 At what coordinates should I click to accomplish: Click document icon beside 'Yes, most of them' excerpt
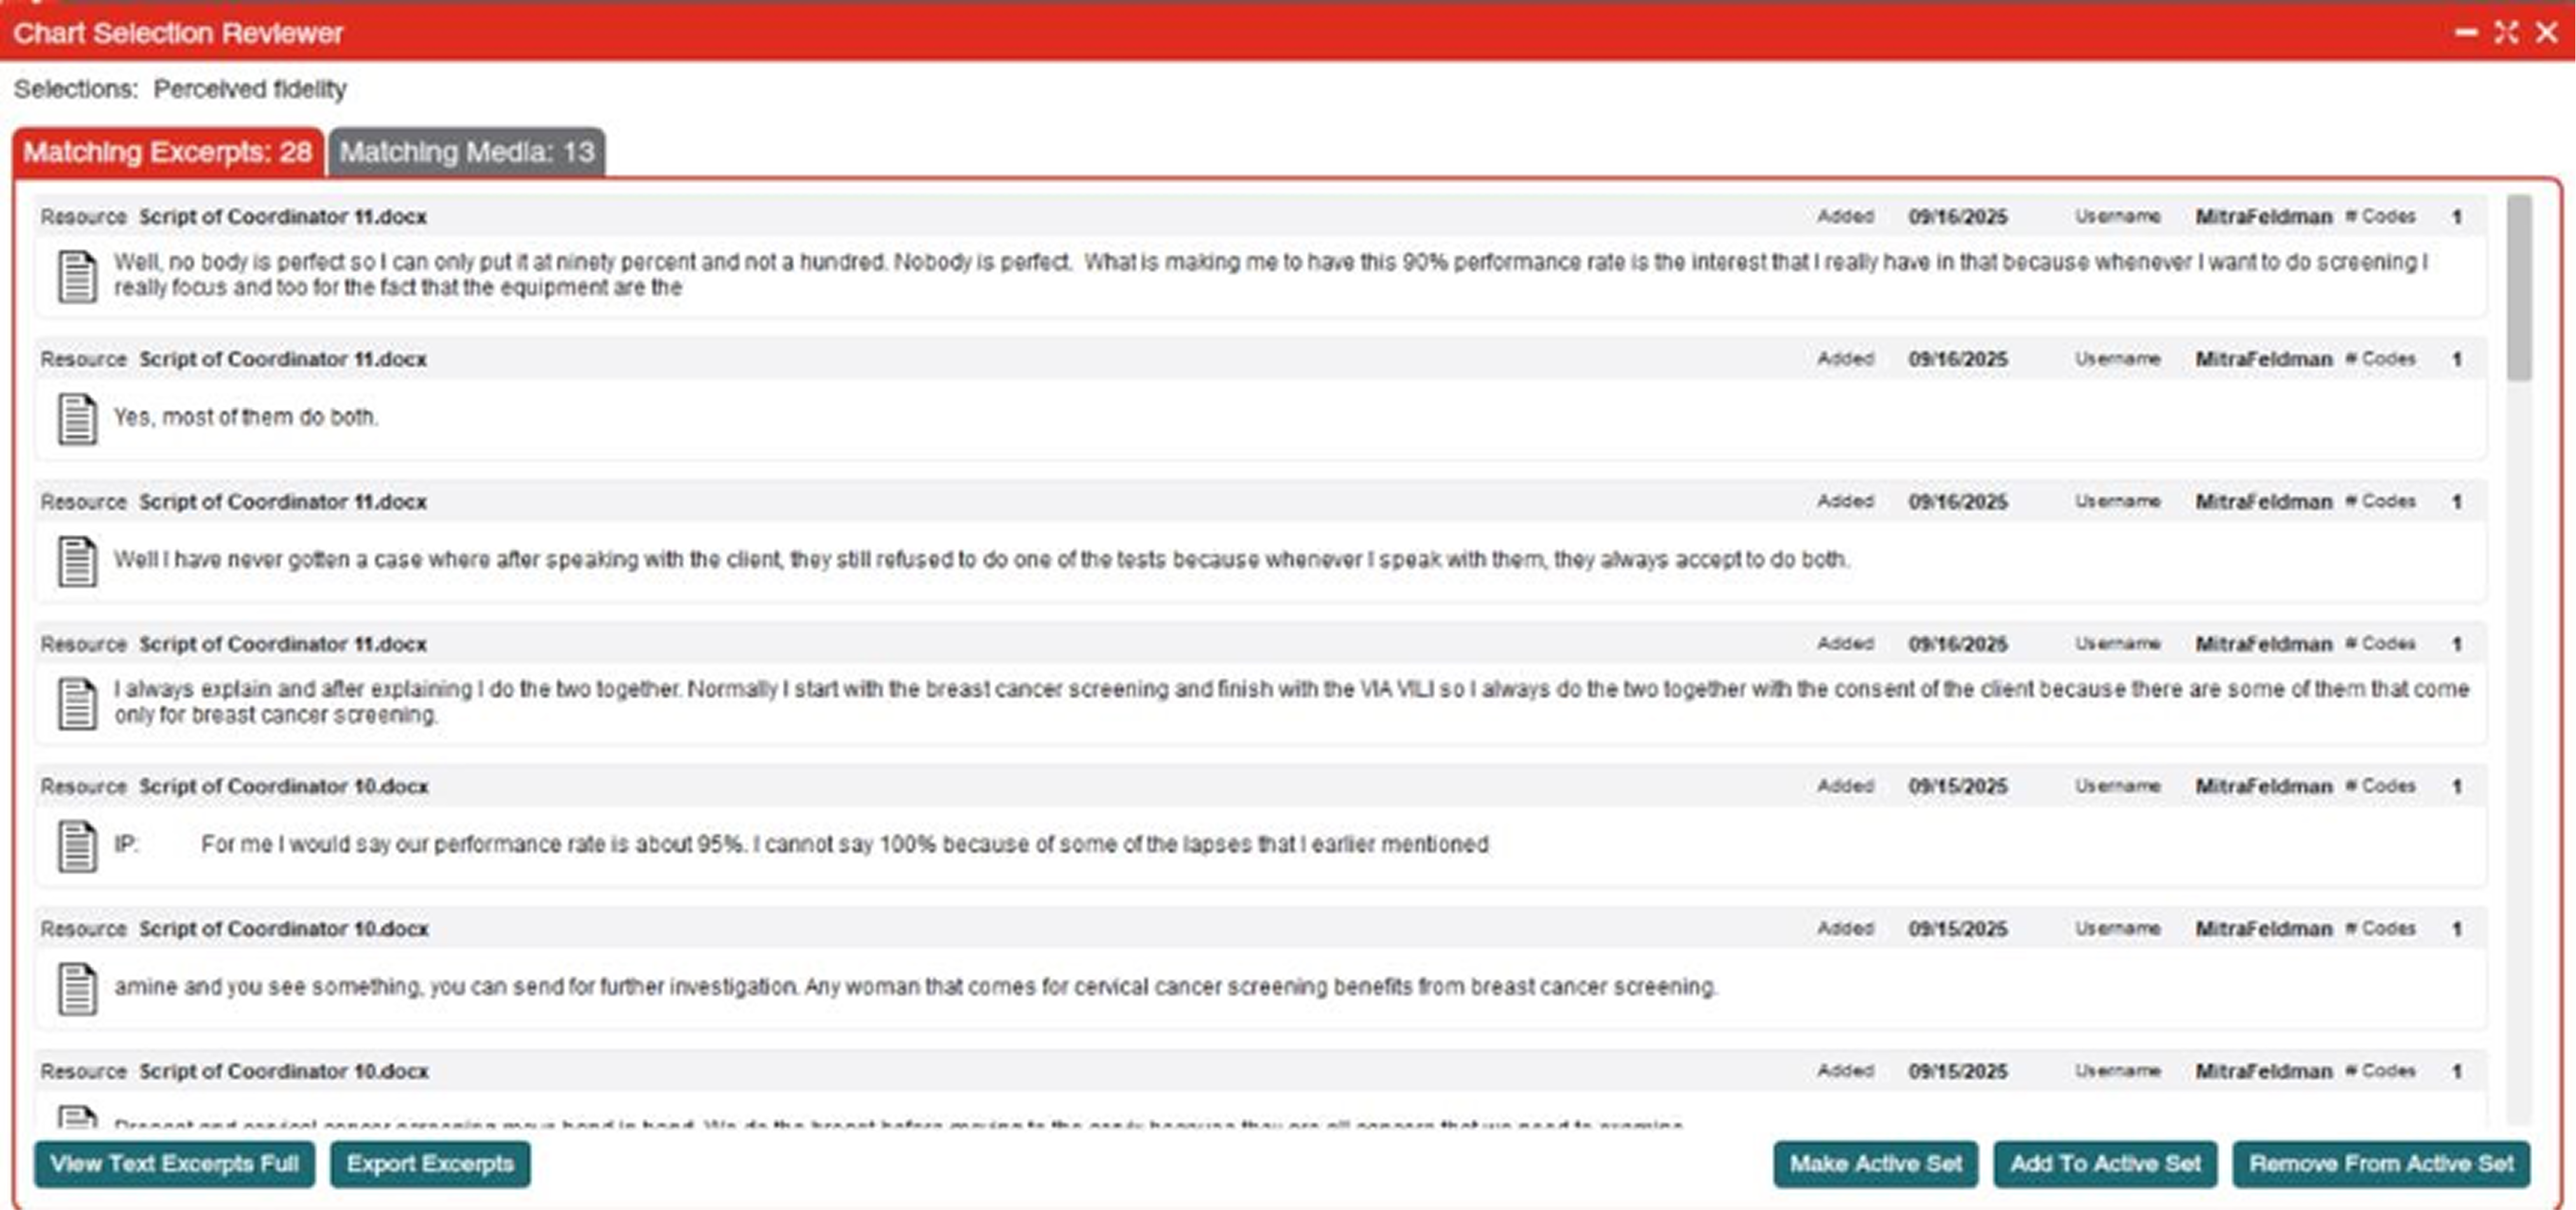tap(77, 418)
